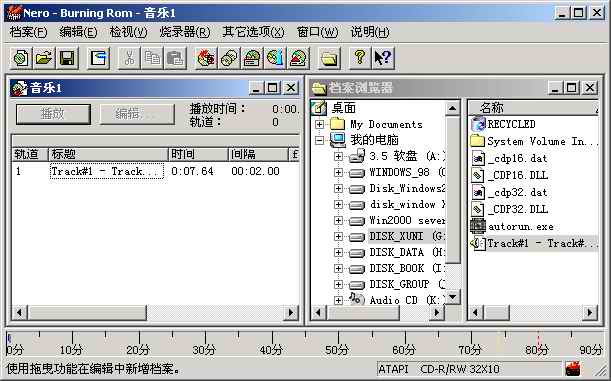Expand the DISK_DATA (H:) drive node
The height and width of the screenshot is (381, 611).
coord(338,252)
